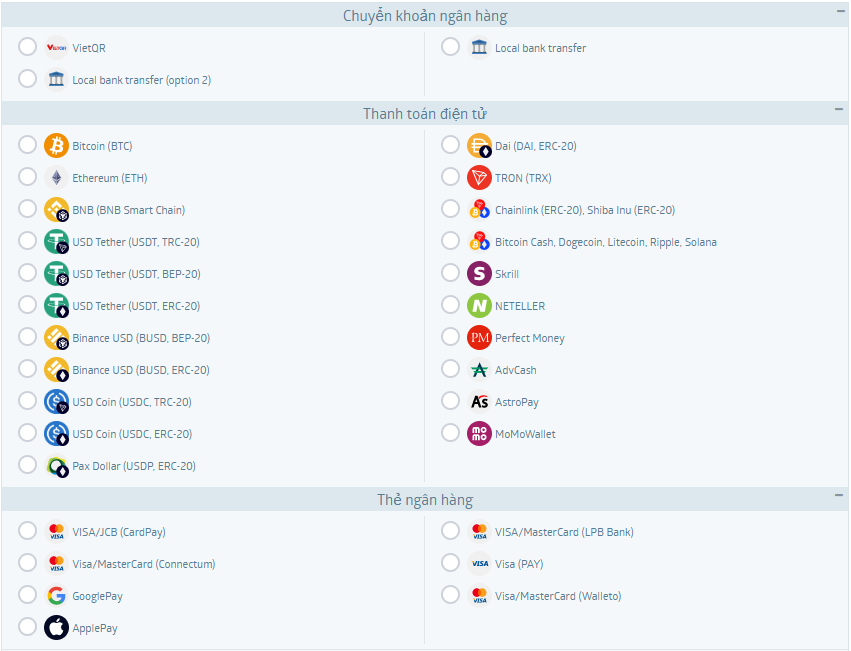
Task: Click Visa/MasterCard (Walleto) card icon
Action: click(479, 596)
